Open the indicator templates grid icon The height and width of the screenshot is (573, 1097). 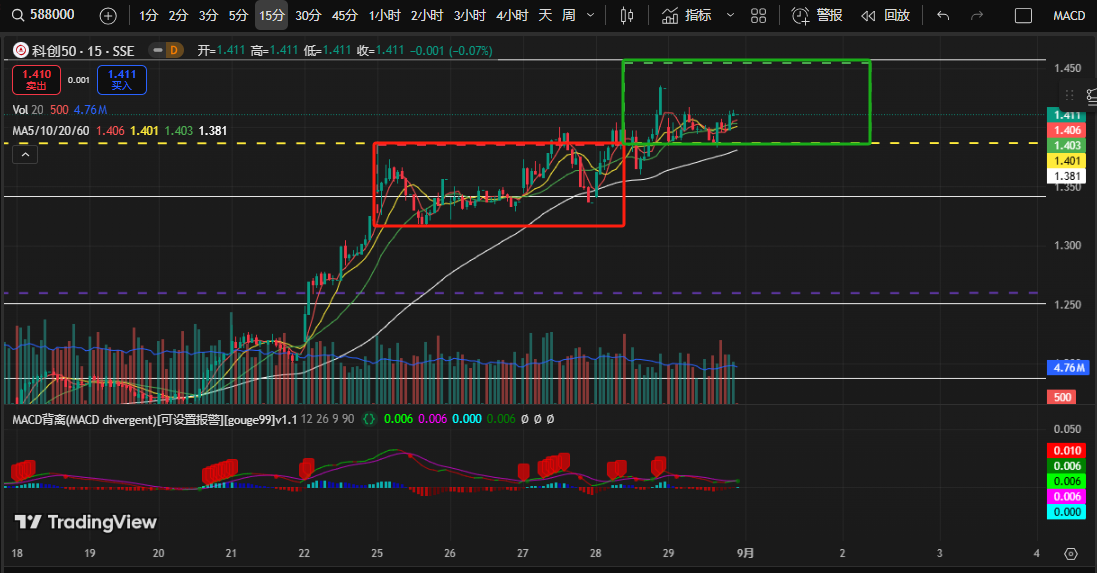pos(759,15)
